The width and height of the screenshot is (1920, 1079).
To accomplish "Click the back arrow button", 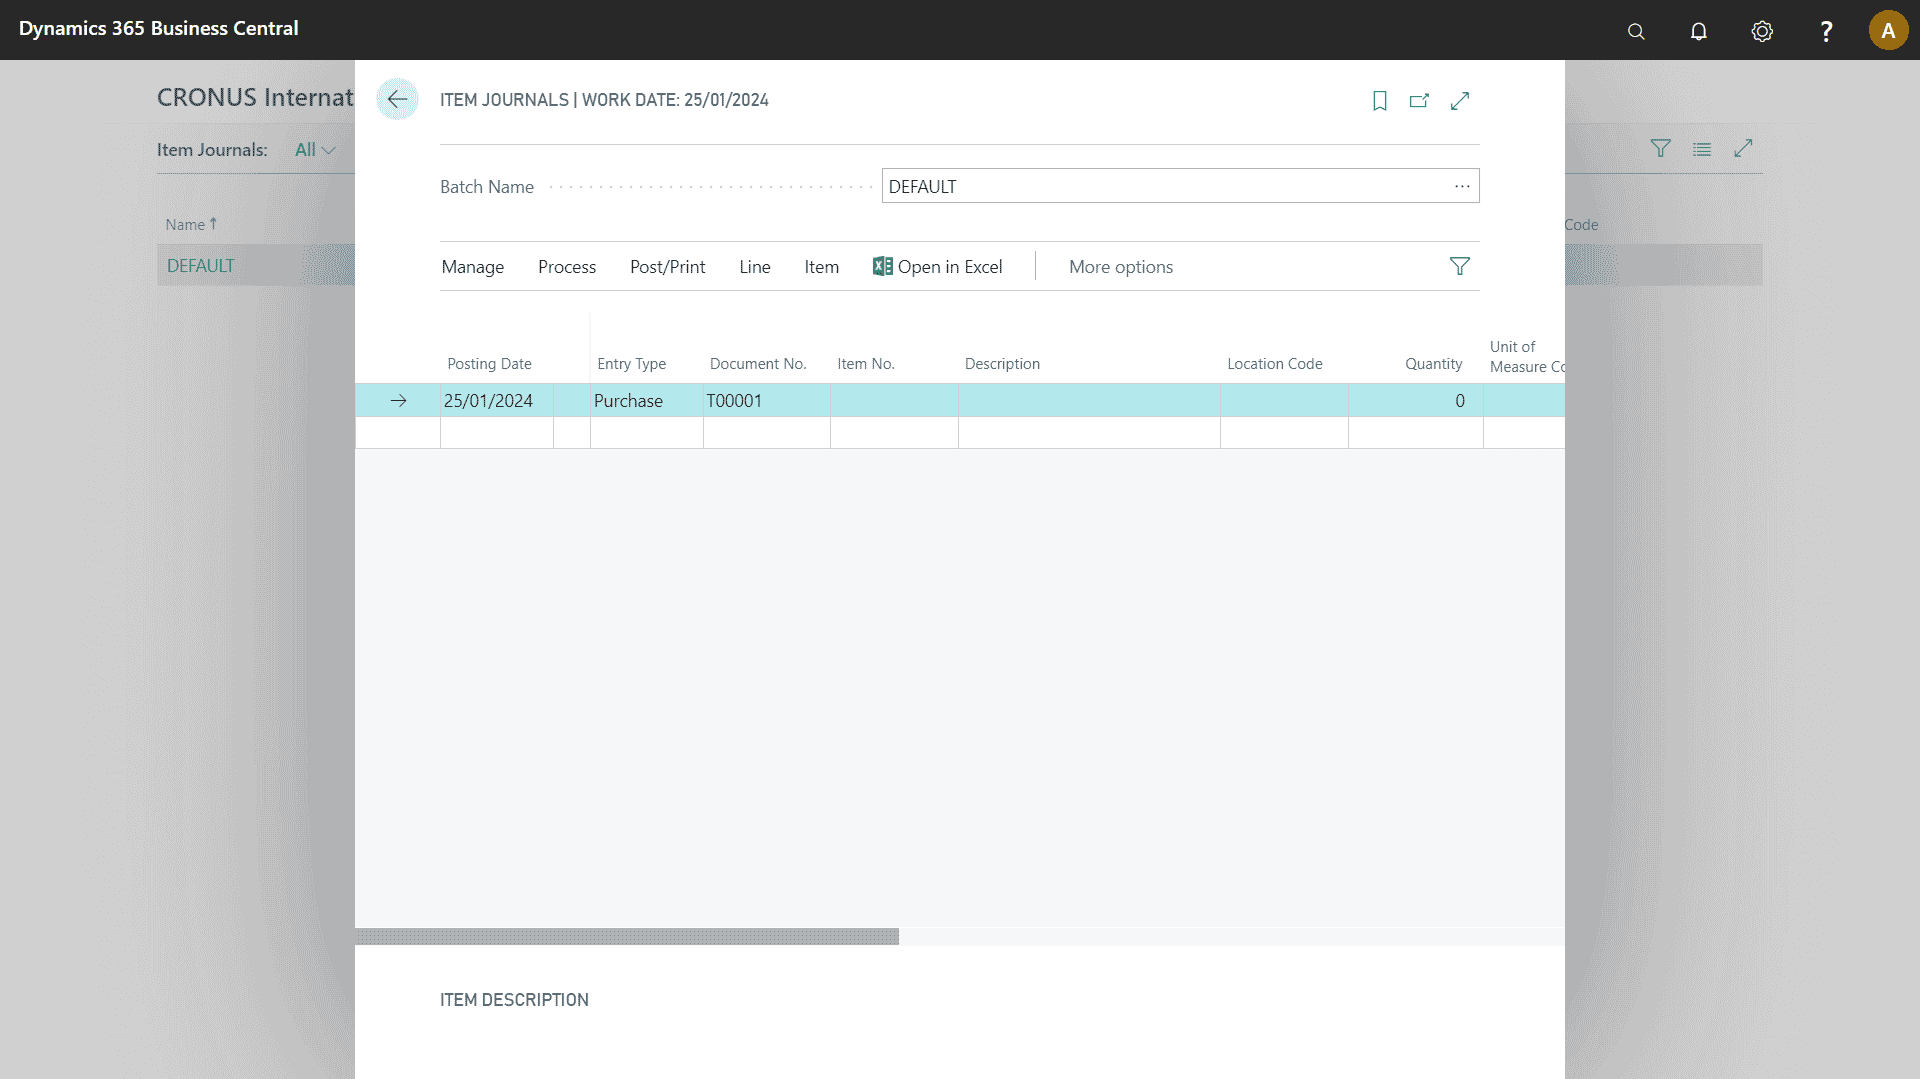I will 397,99.
